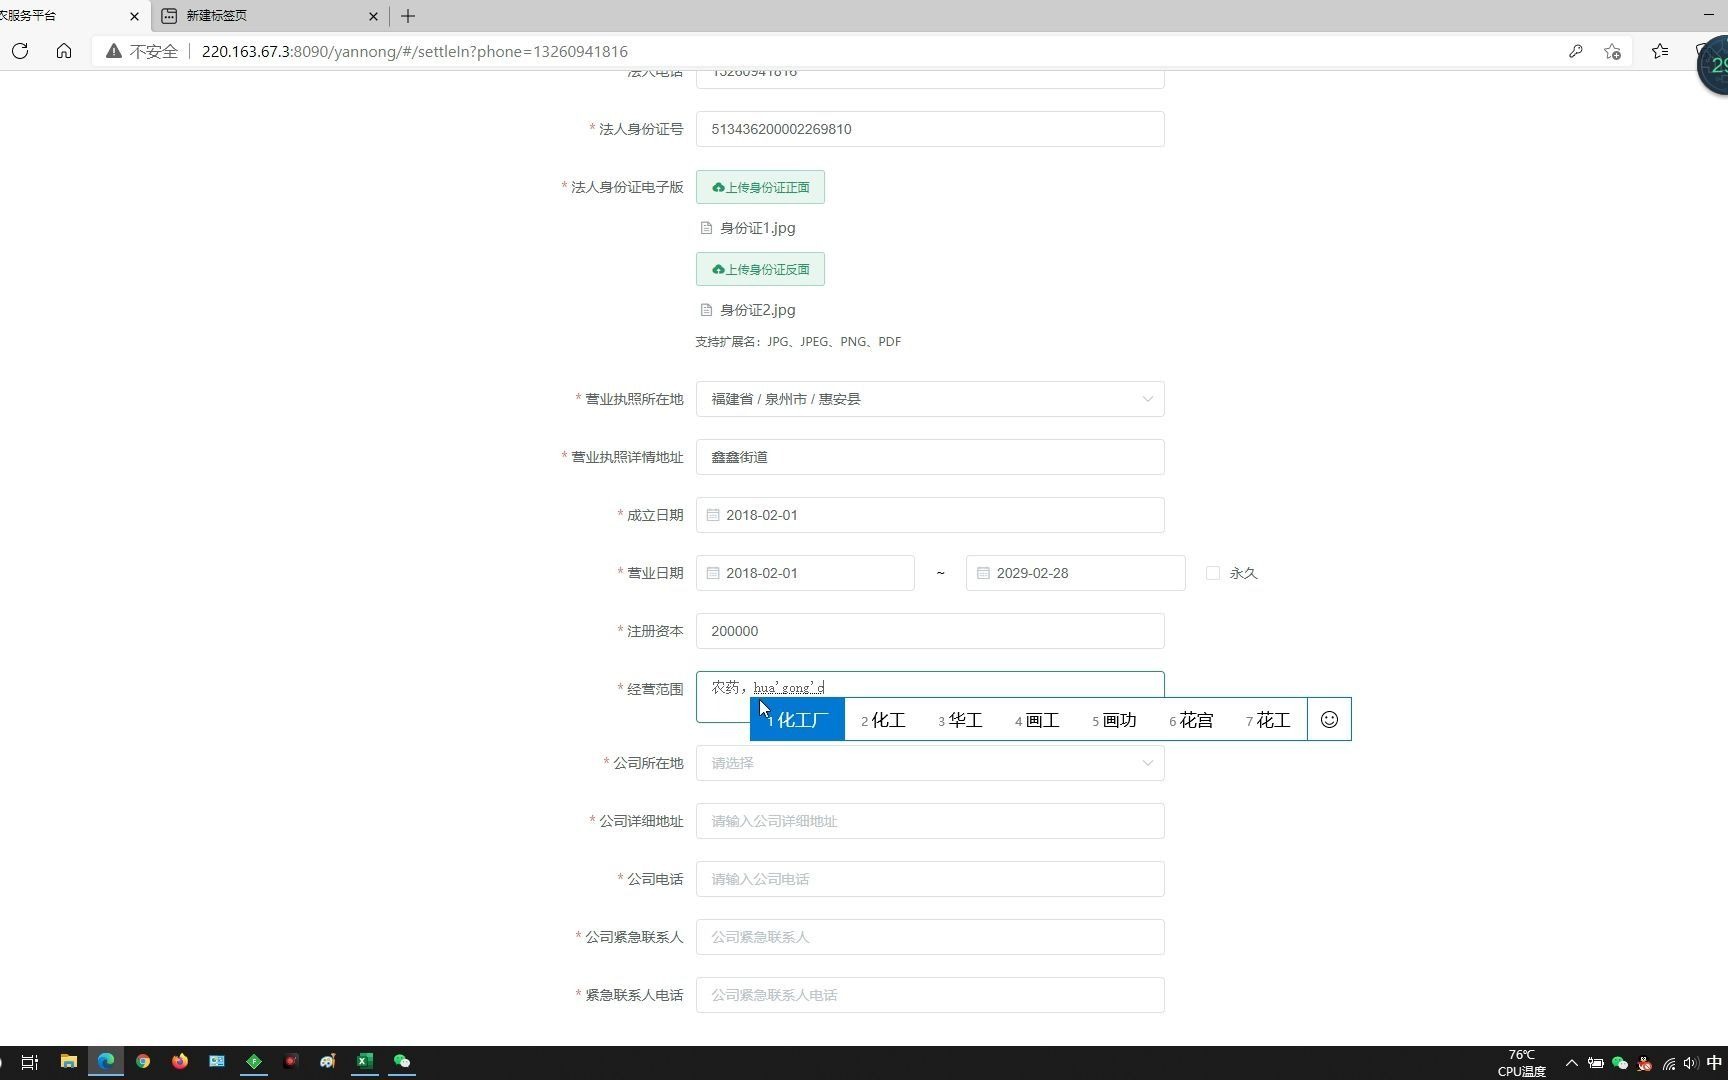Screen dimensions: 1728x1080
Task: Select IME candidate 华工
Action: pyautogui.click(x=960, y=720)
